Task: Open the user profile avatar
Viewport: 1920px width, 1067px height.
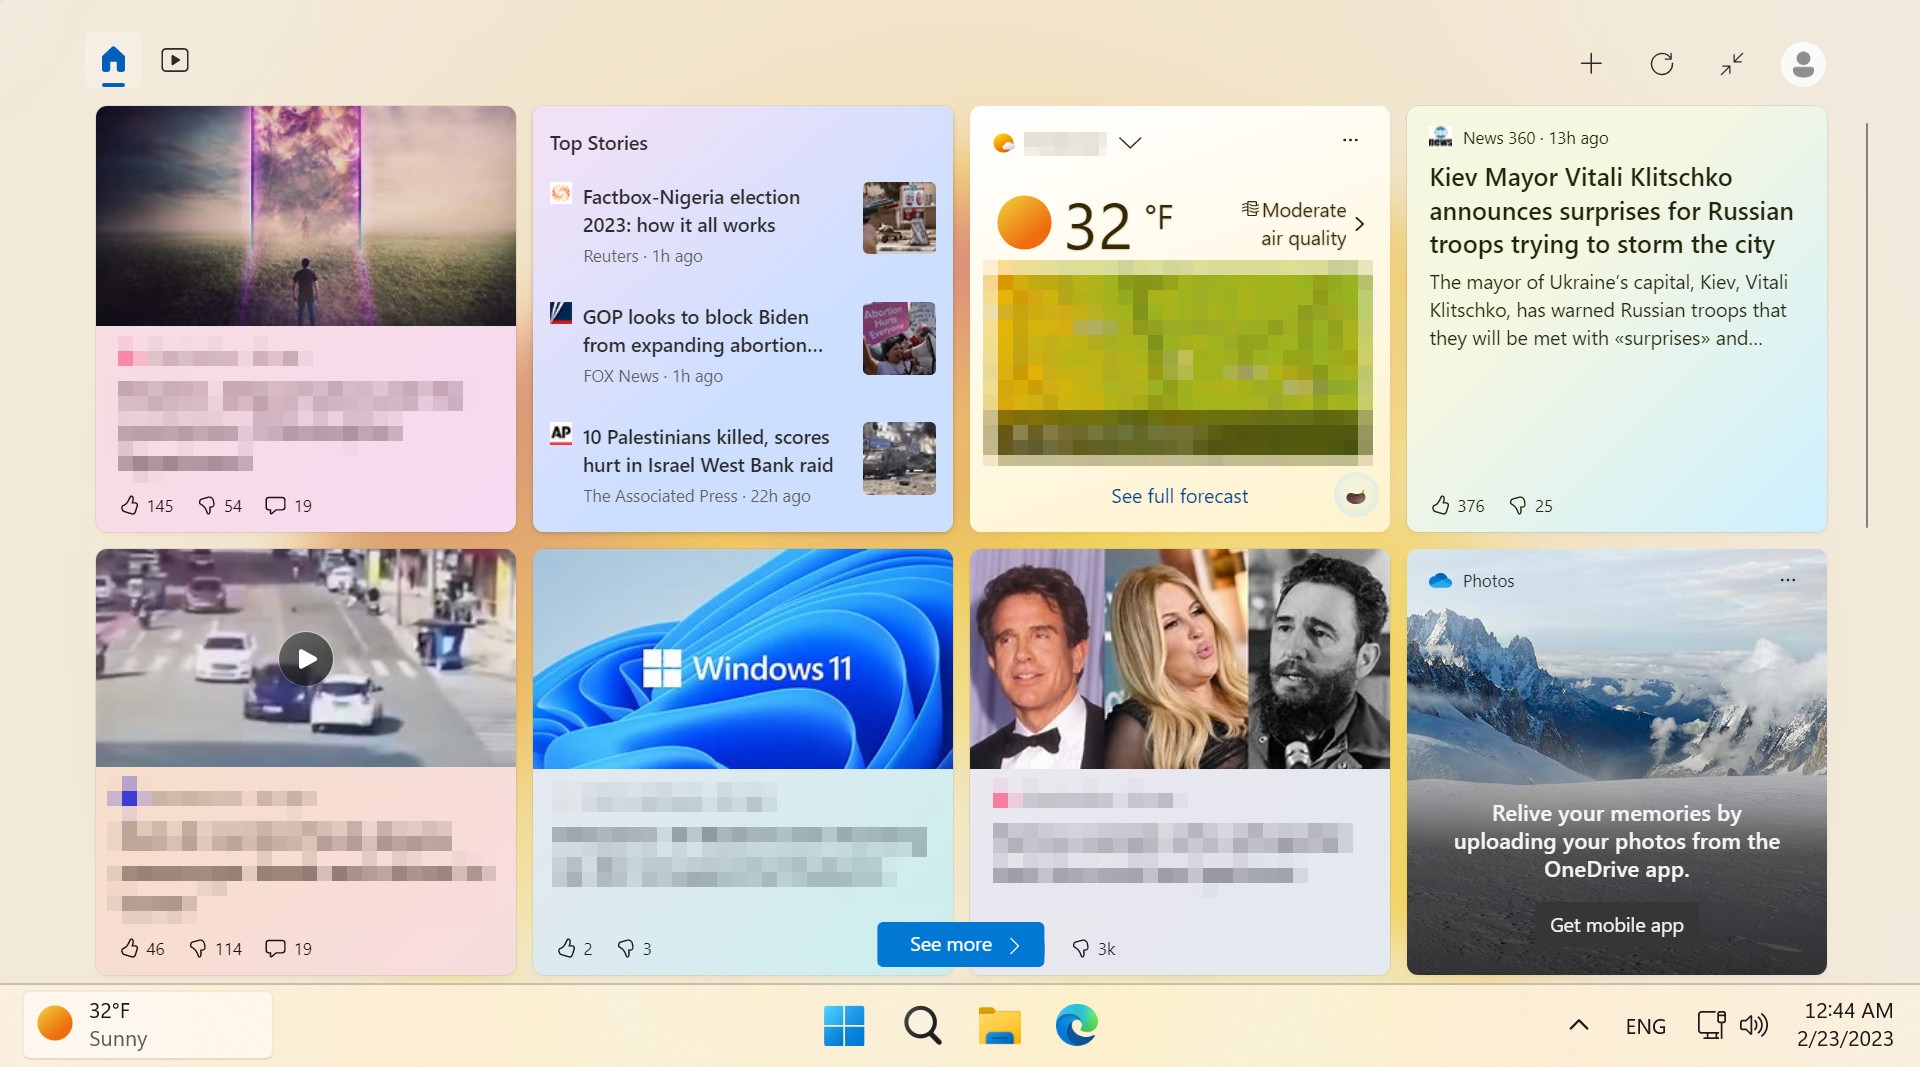Action: (1803, 64)
